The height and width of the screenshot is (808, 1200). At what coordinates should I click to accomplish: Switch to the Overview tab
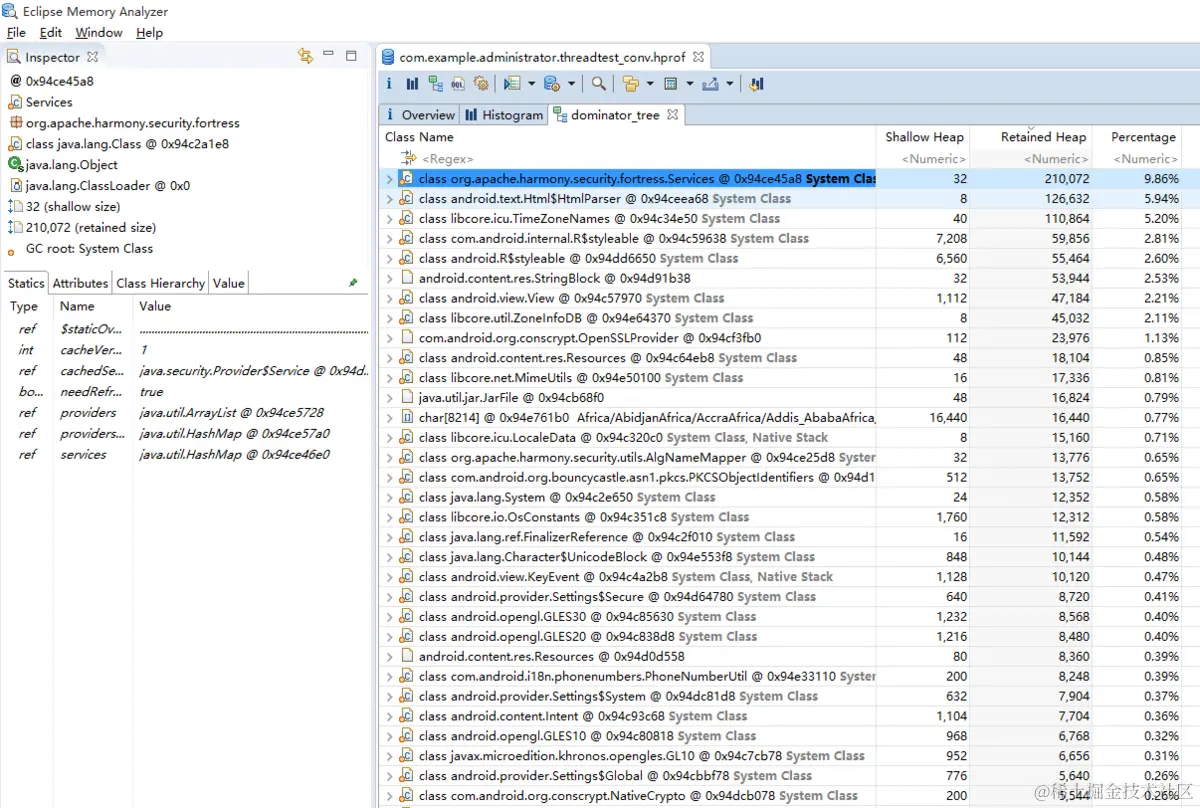coord(419,115)
